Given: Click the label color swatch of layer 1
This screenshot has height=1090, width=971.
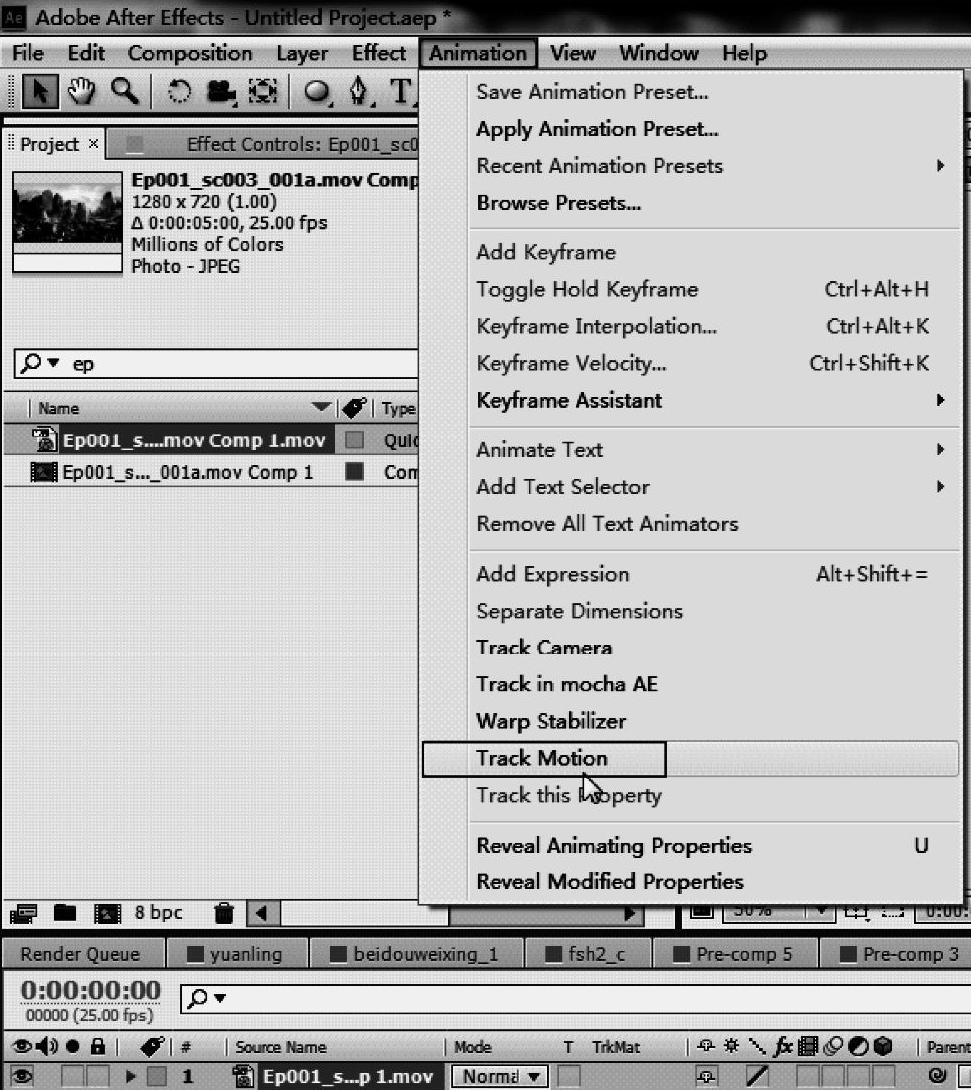Looking at the screenshot, I should click(156, 1077).
